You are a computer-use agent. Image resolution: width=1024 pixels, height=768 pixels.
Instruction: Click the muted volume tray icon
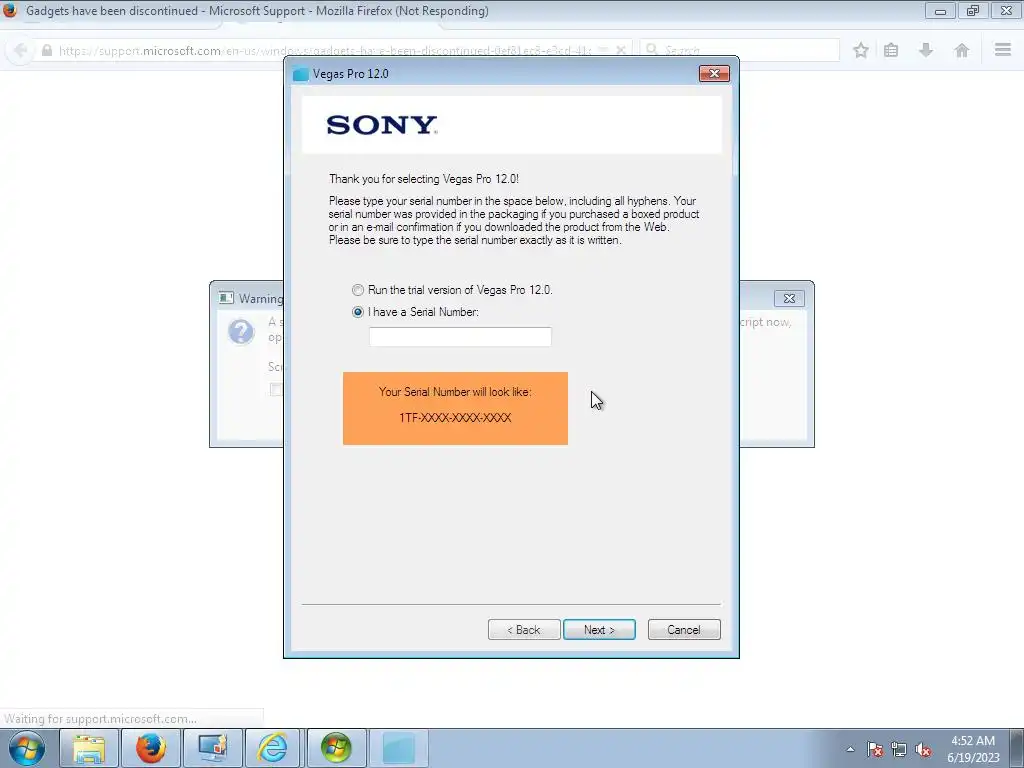pyautogui.click(x=923, y=749)
